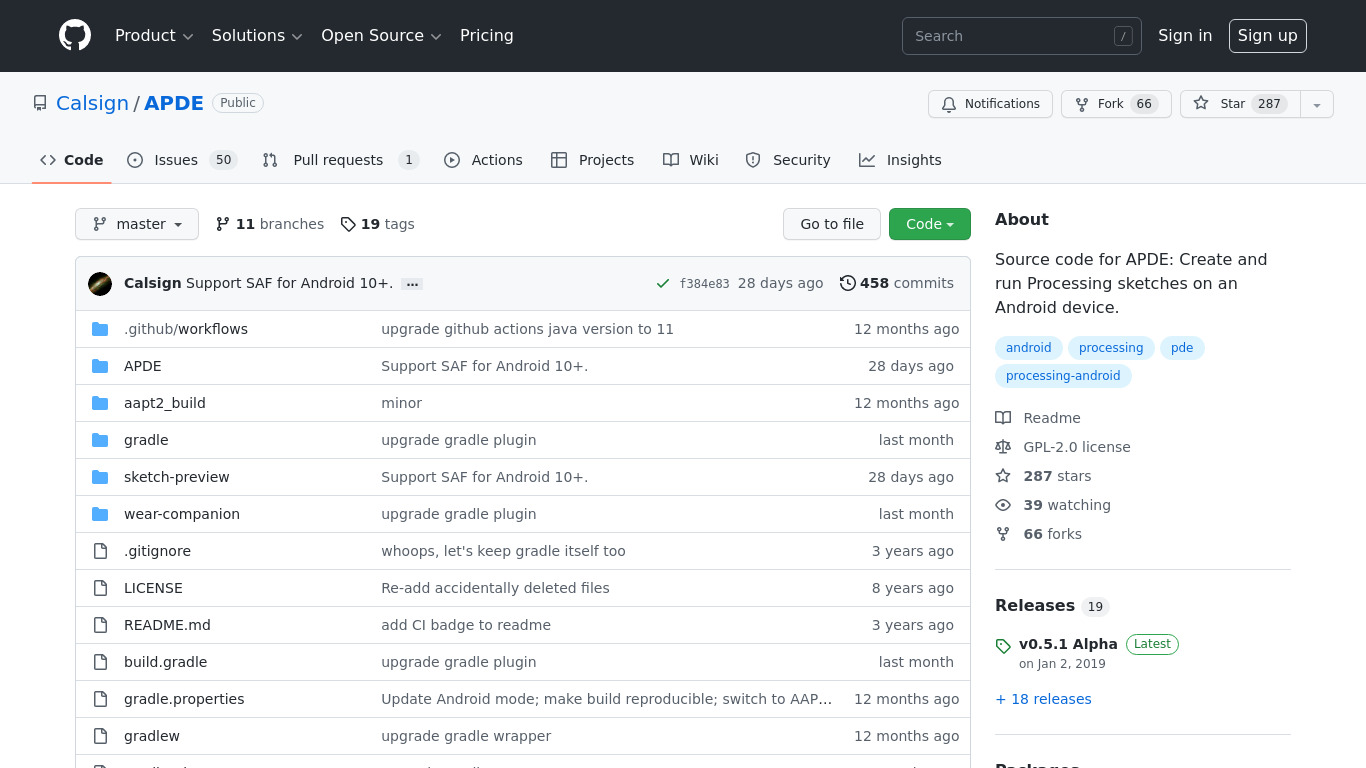Click the Sign up button

(x=1268, y=35)
